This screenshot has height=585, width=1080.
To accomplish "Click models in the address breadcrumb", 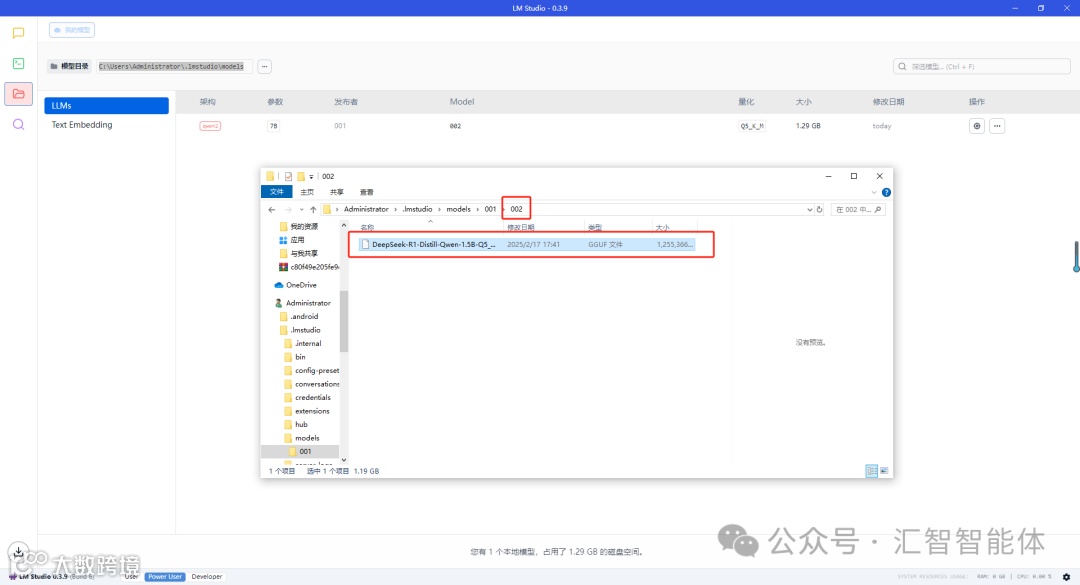I will (458, 209).
